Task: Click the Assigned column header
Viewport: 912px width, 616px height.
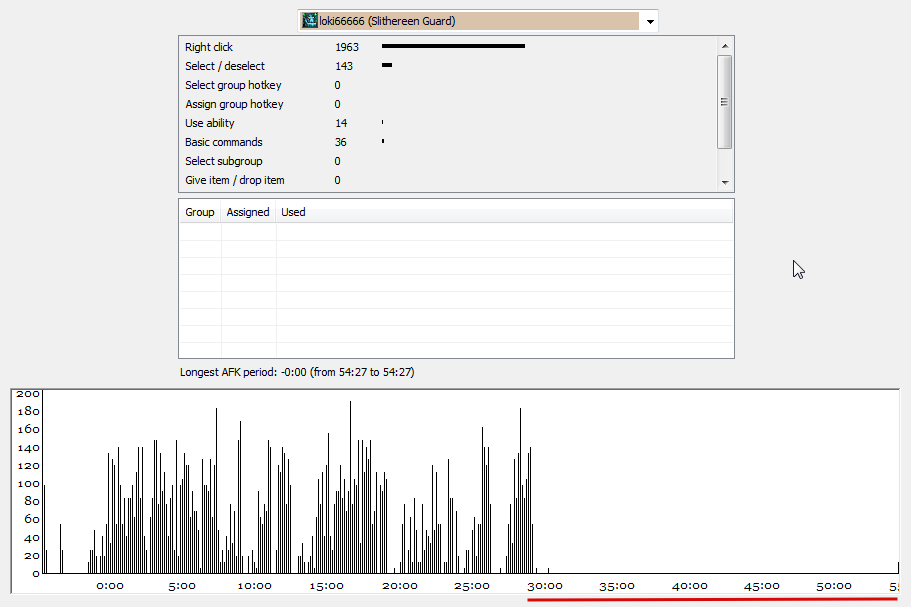Action: (x=248, y=212)
